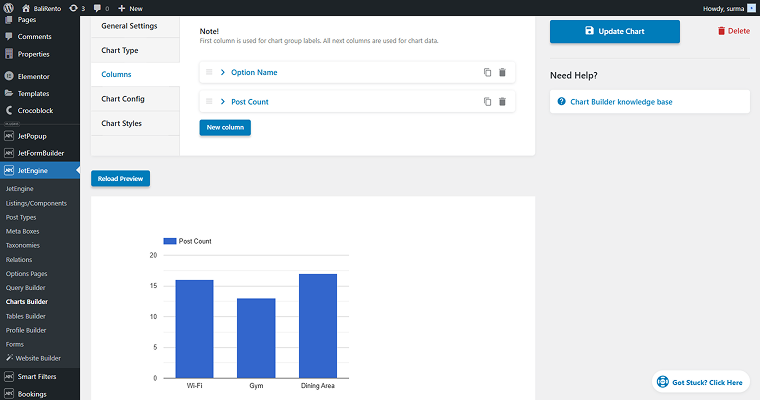The image size is (760, 400).
Task: Click the JetPopup sidebar icon
Action: 9,136
